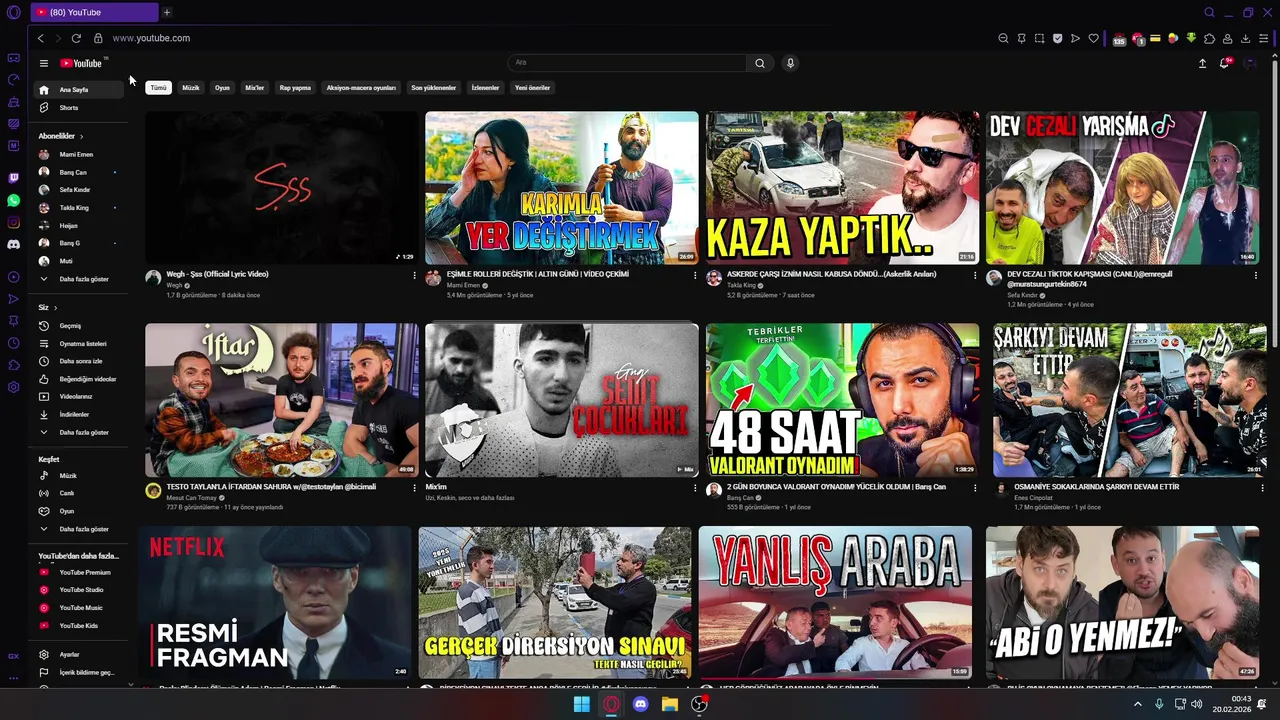Open the Siz section chevron

[55, 308]
